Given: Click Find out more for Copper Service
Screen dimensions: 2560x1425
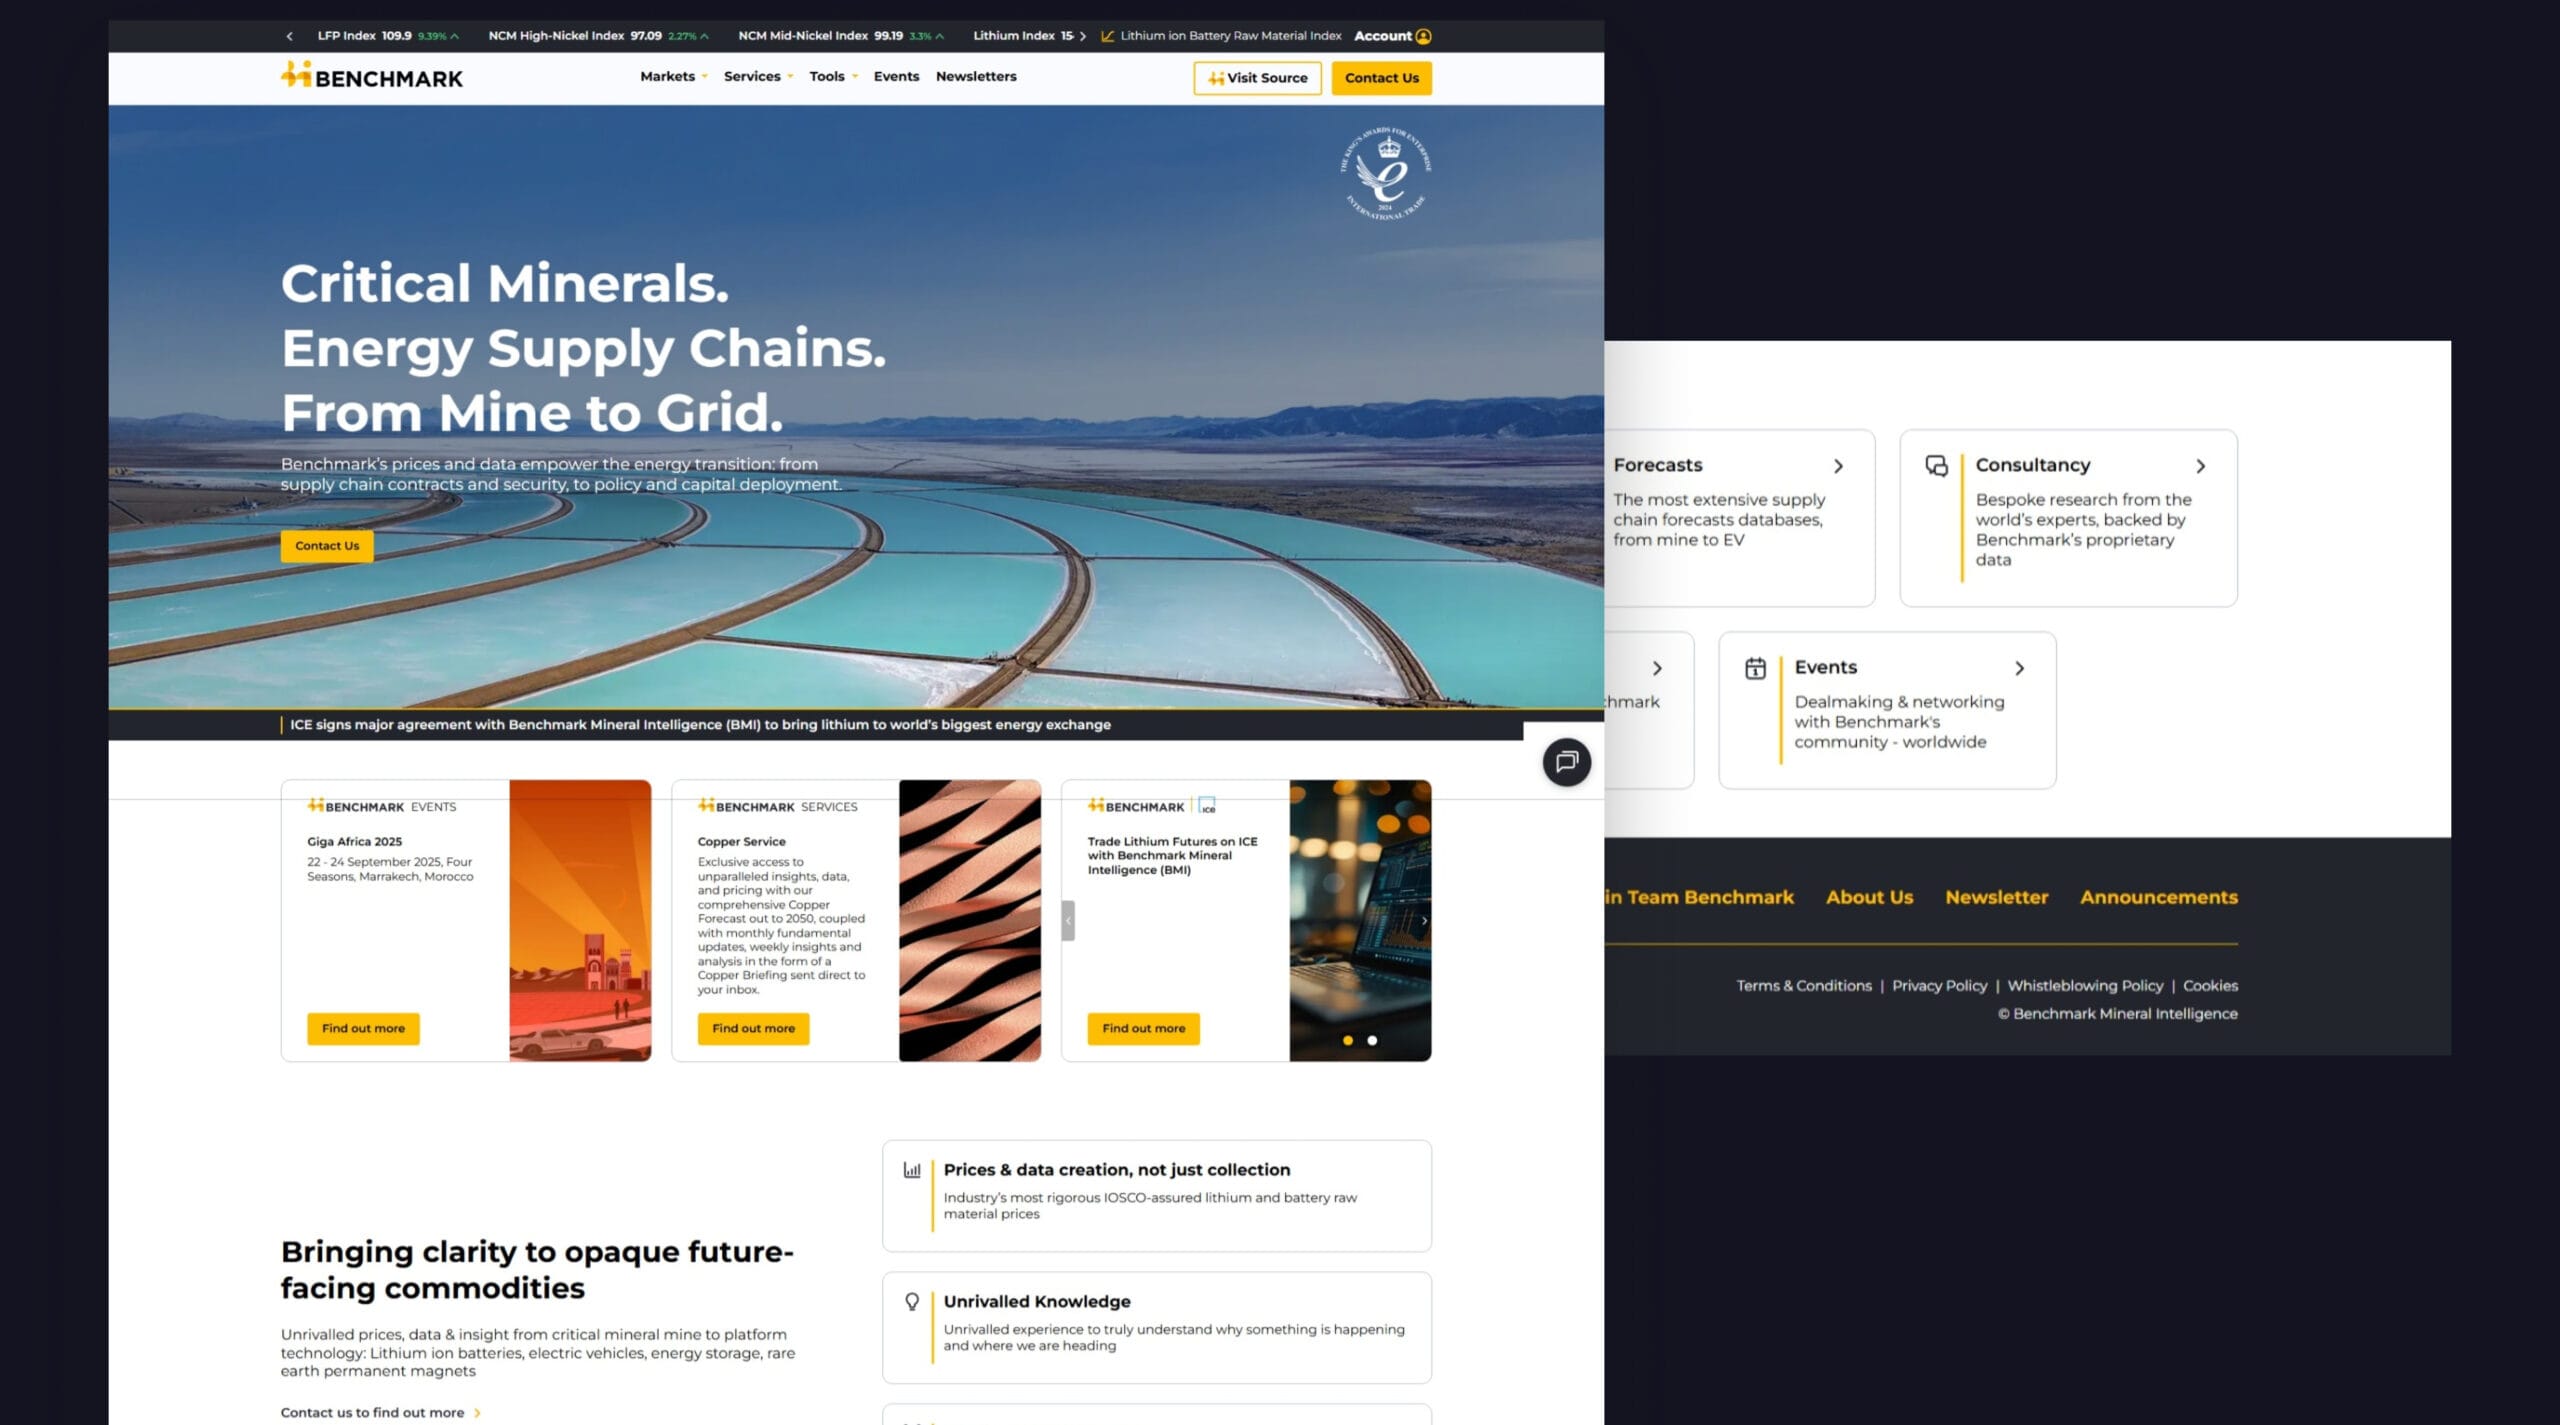Looking at the screenshot, I should (753, 1028).
